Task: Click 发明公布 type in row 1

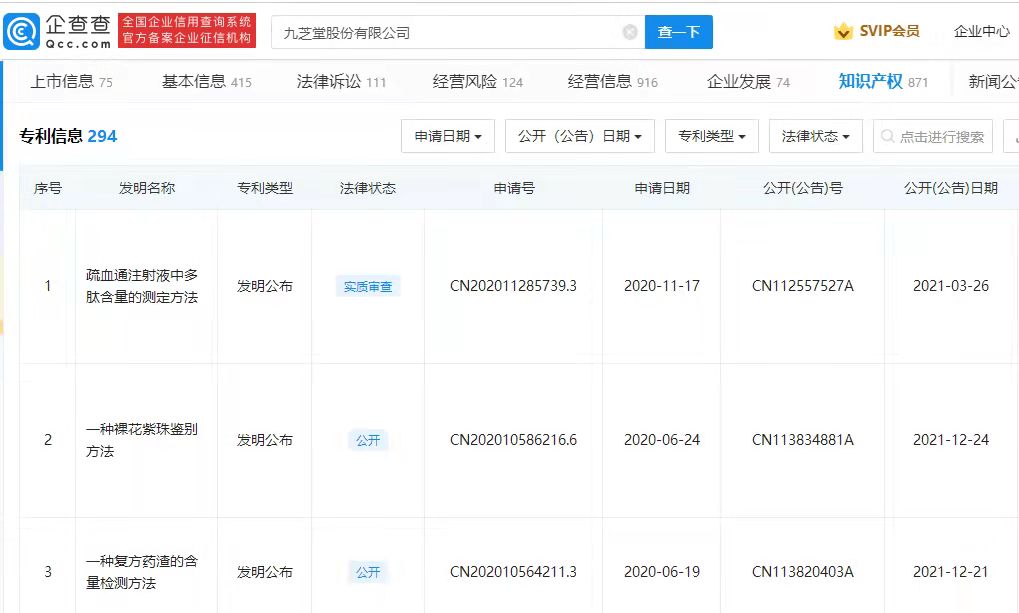Action: [264, 286]
